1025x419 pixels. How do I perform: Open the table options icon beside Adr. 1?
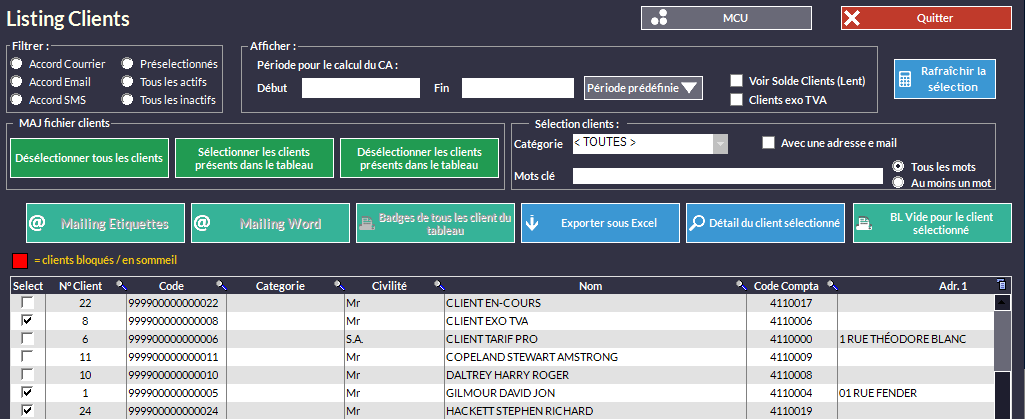[1001, 285]
